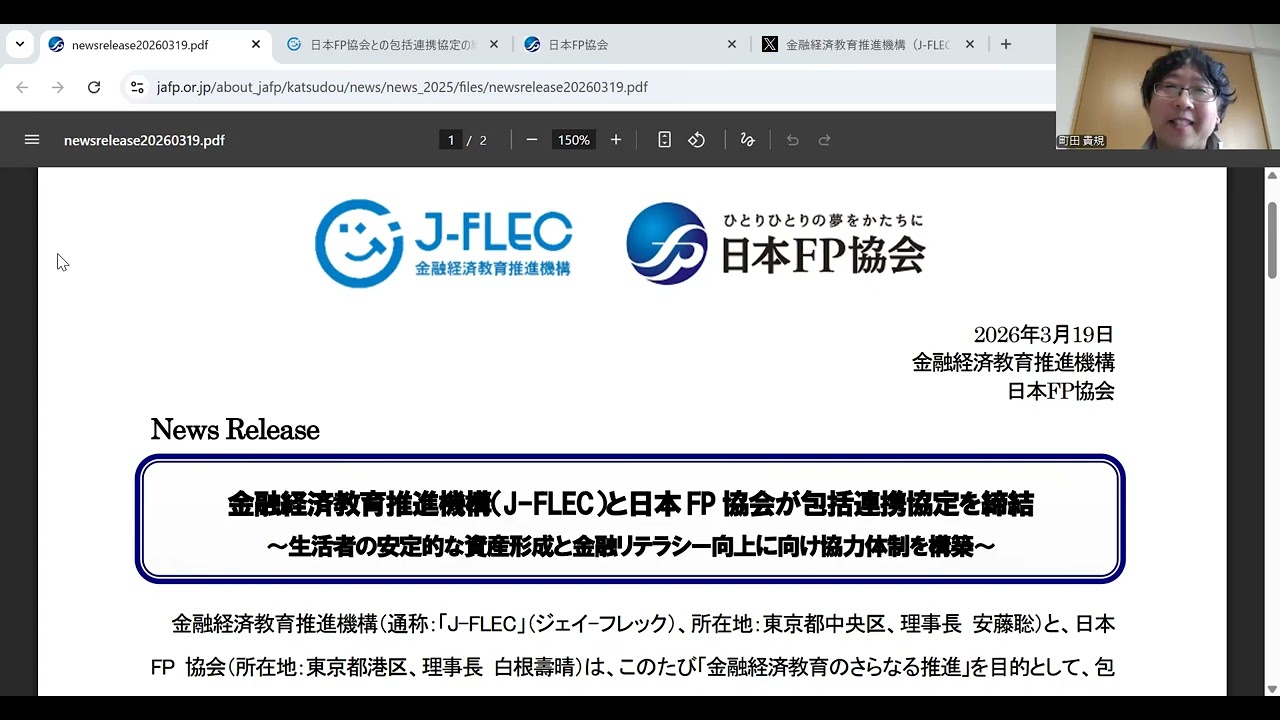Open the PDF sidebar menu icon
This screenshot has width=1280, height=720.
click(32, 140)
